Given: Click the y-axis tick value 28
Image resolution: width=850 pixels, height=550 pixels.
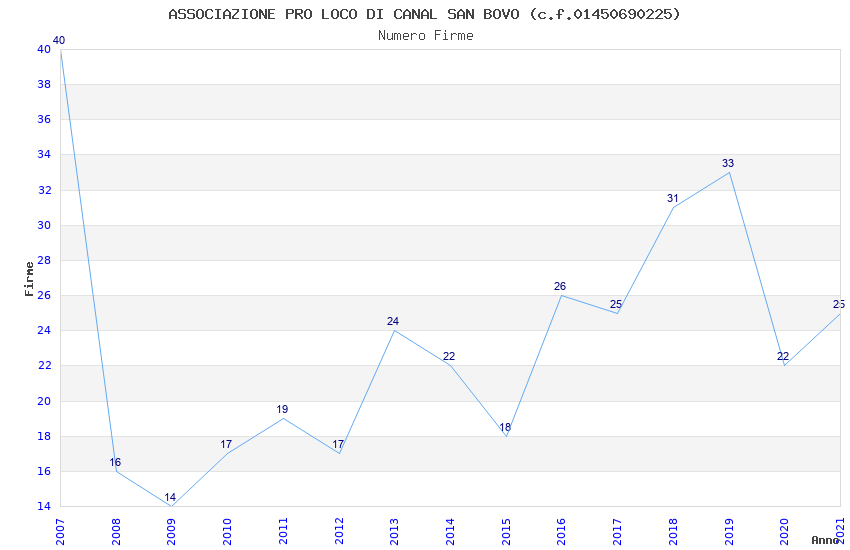Looking at the screenshot, I should [44, 260].
